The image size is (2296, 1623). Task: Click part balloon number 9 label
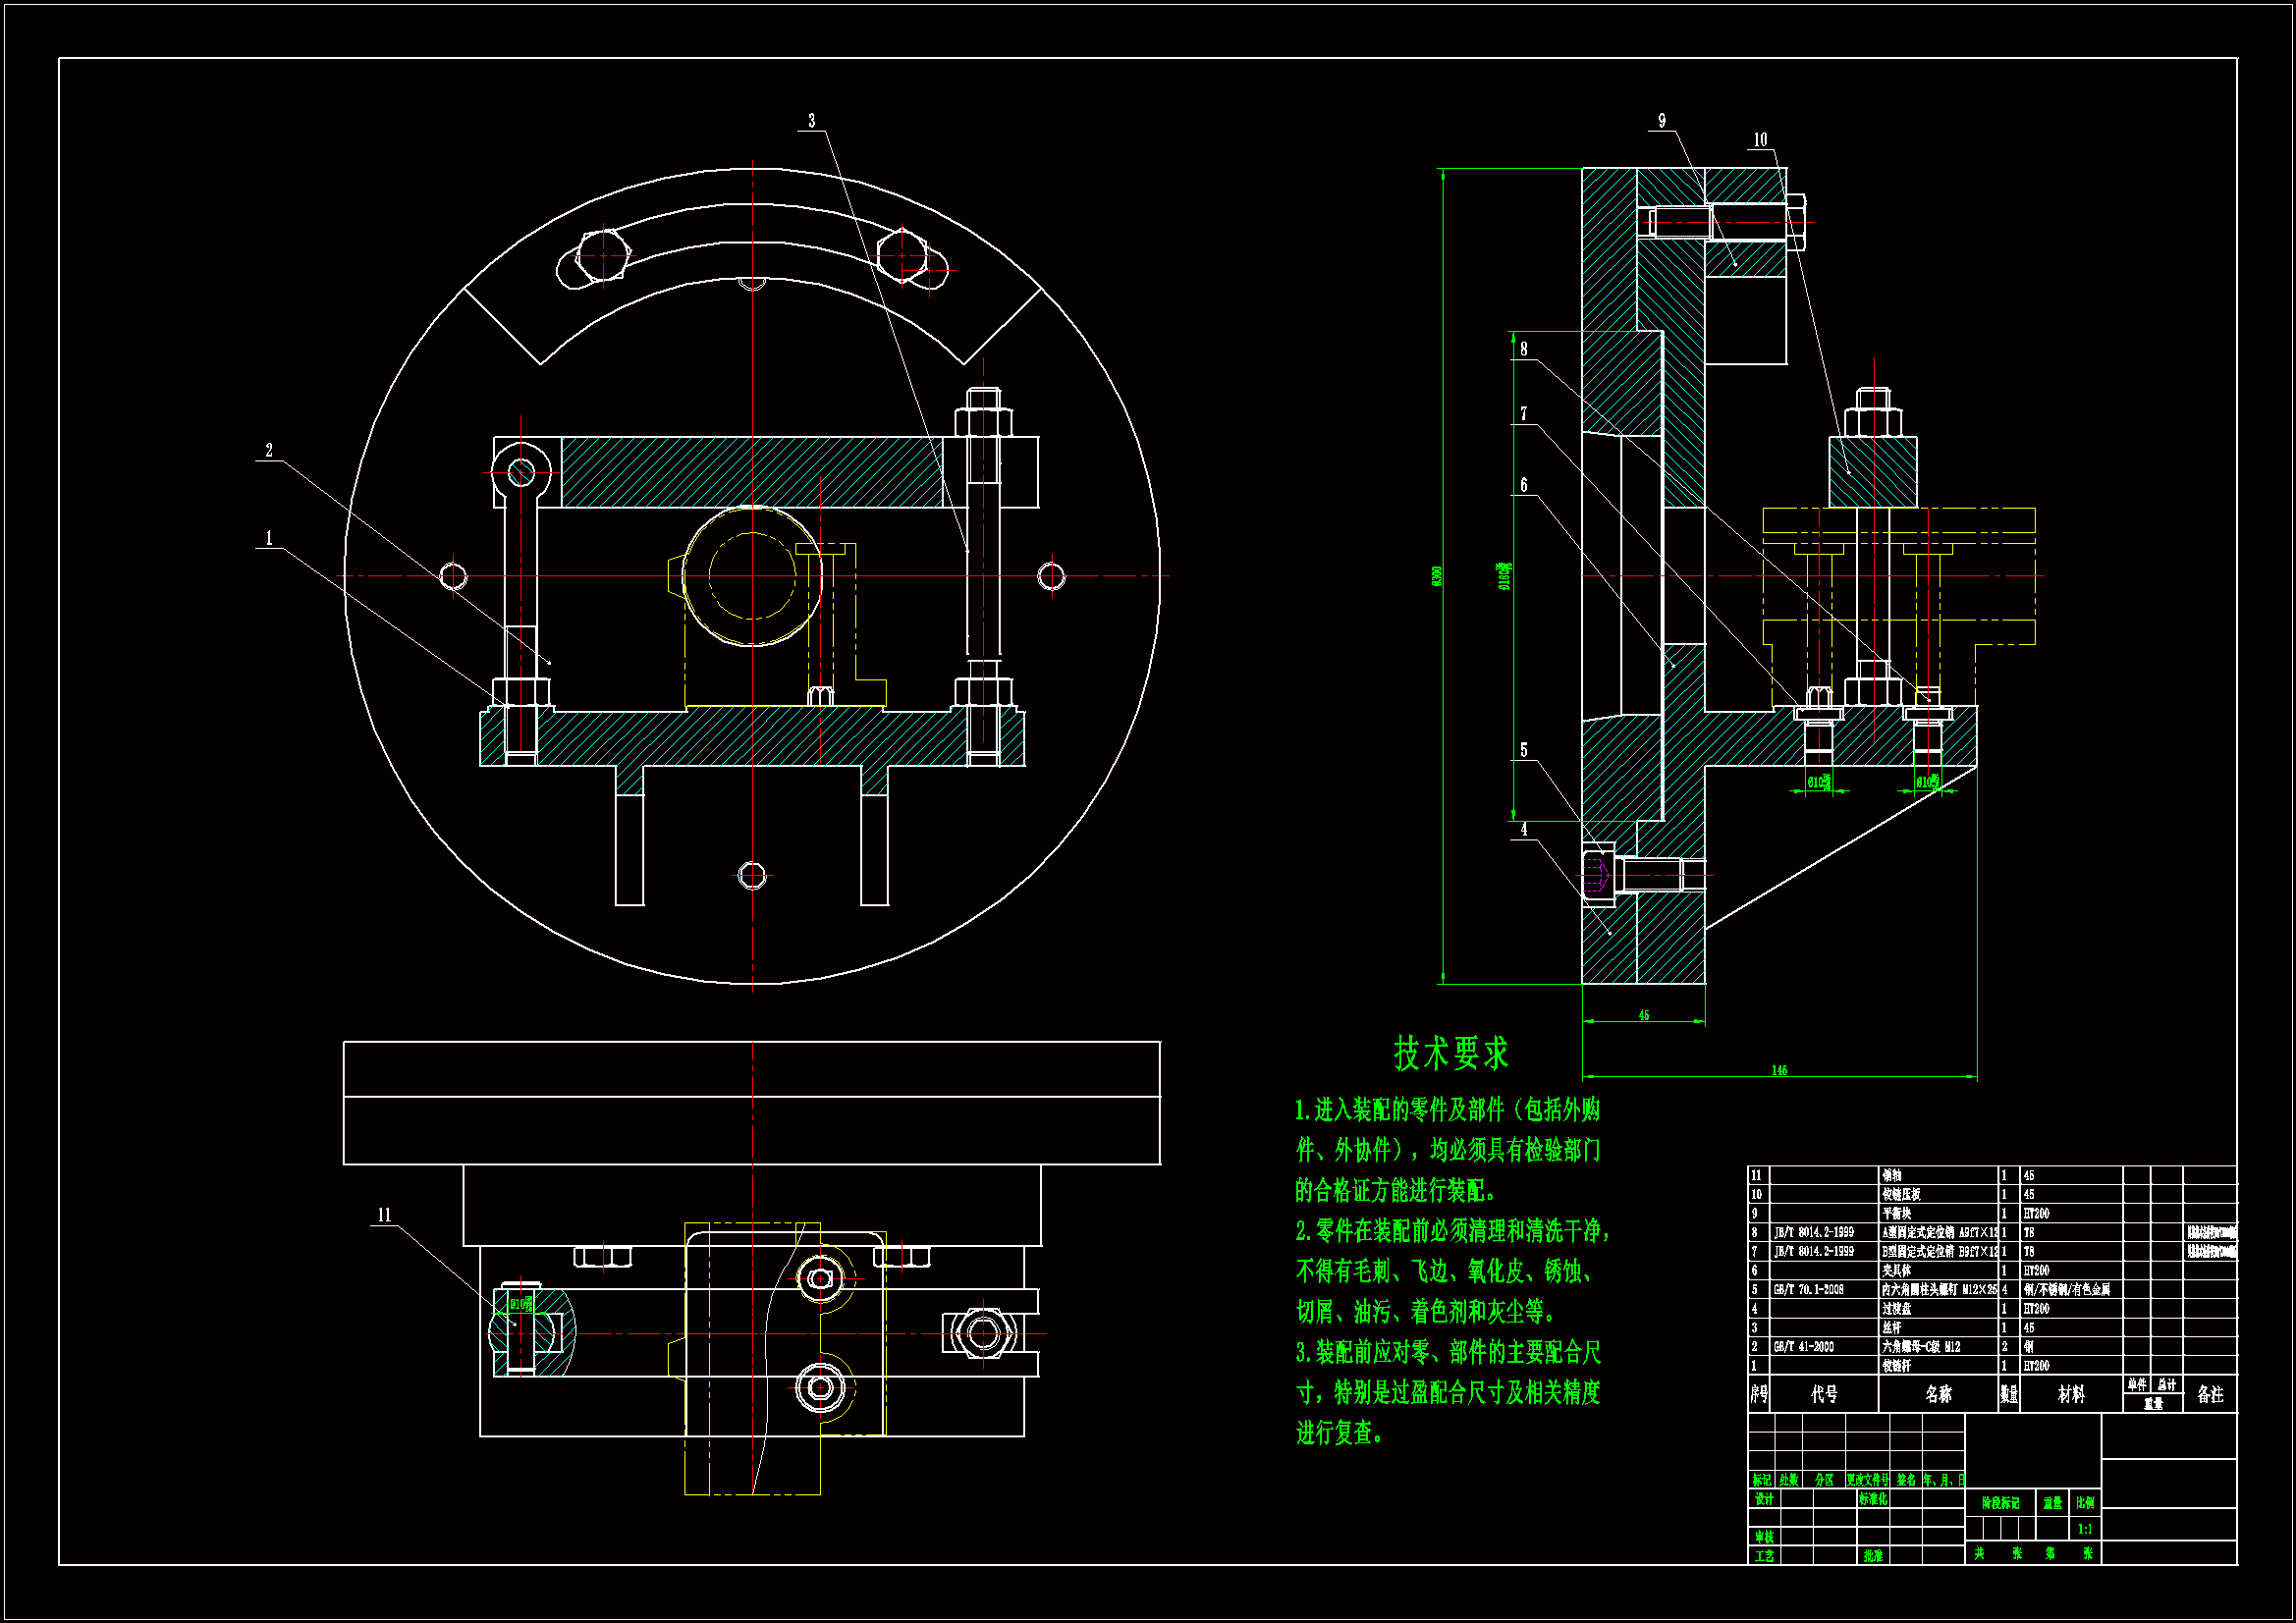pyautogui.click(x=1662, y=121)
